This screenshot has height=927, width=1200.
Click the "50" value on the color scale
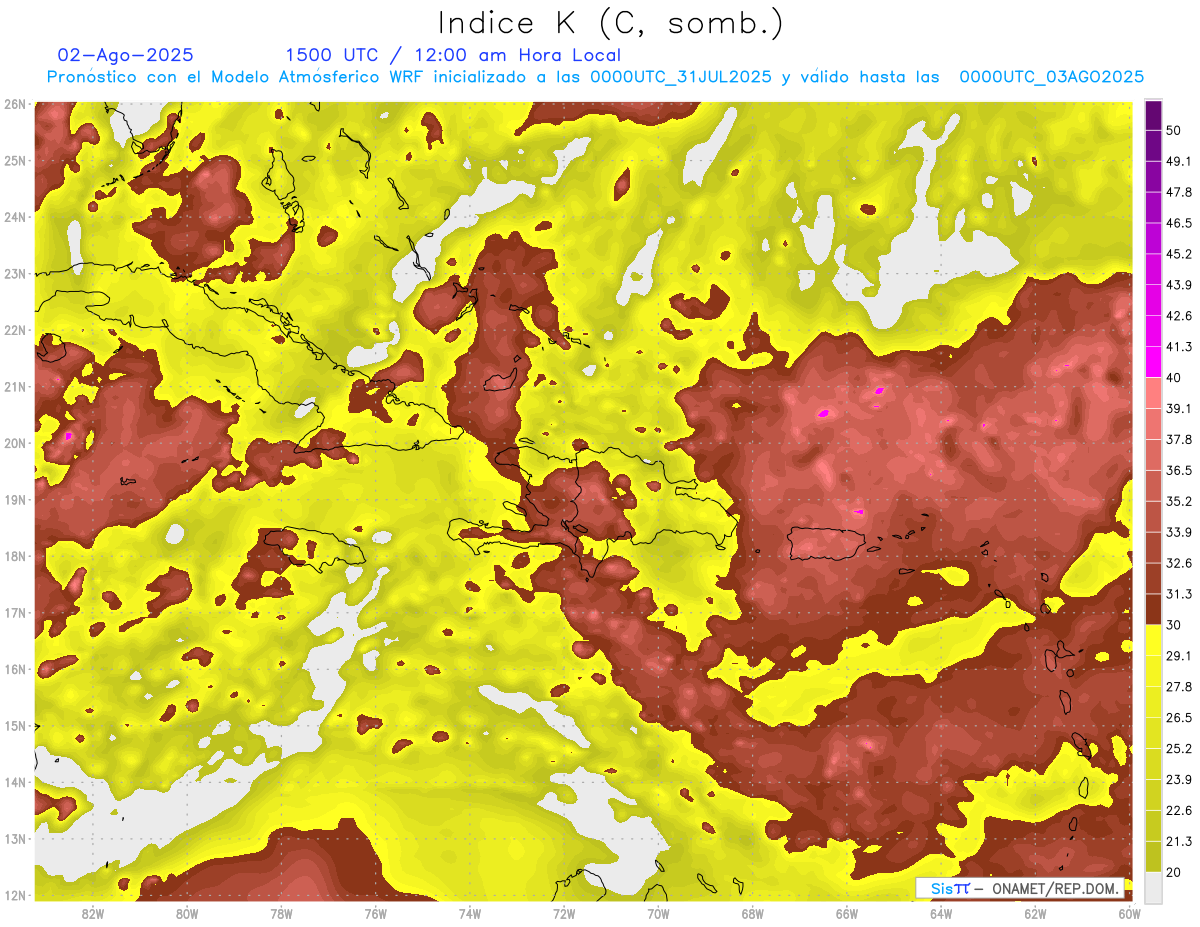pyautogui.click(x=1175, y=131)
